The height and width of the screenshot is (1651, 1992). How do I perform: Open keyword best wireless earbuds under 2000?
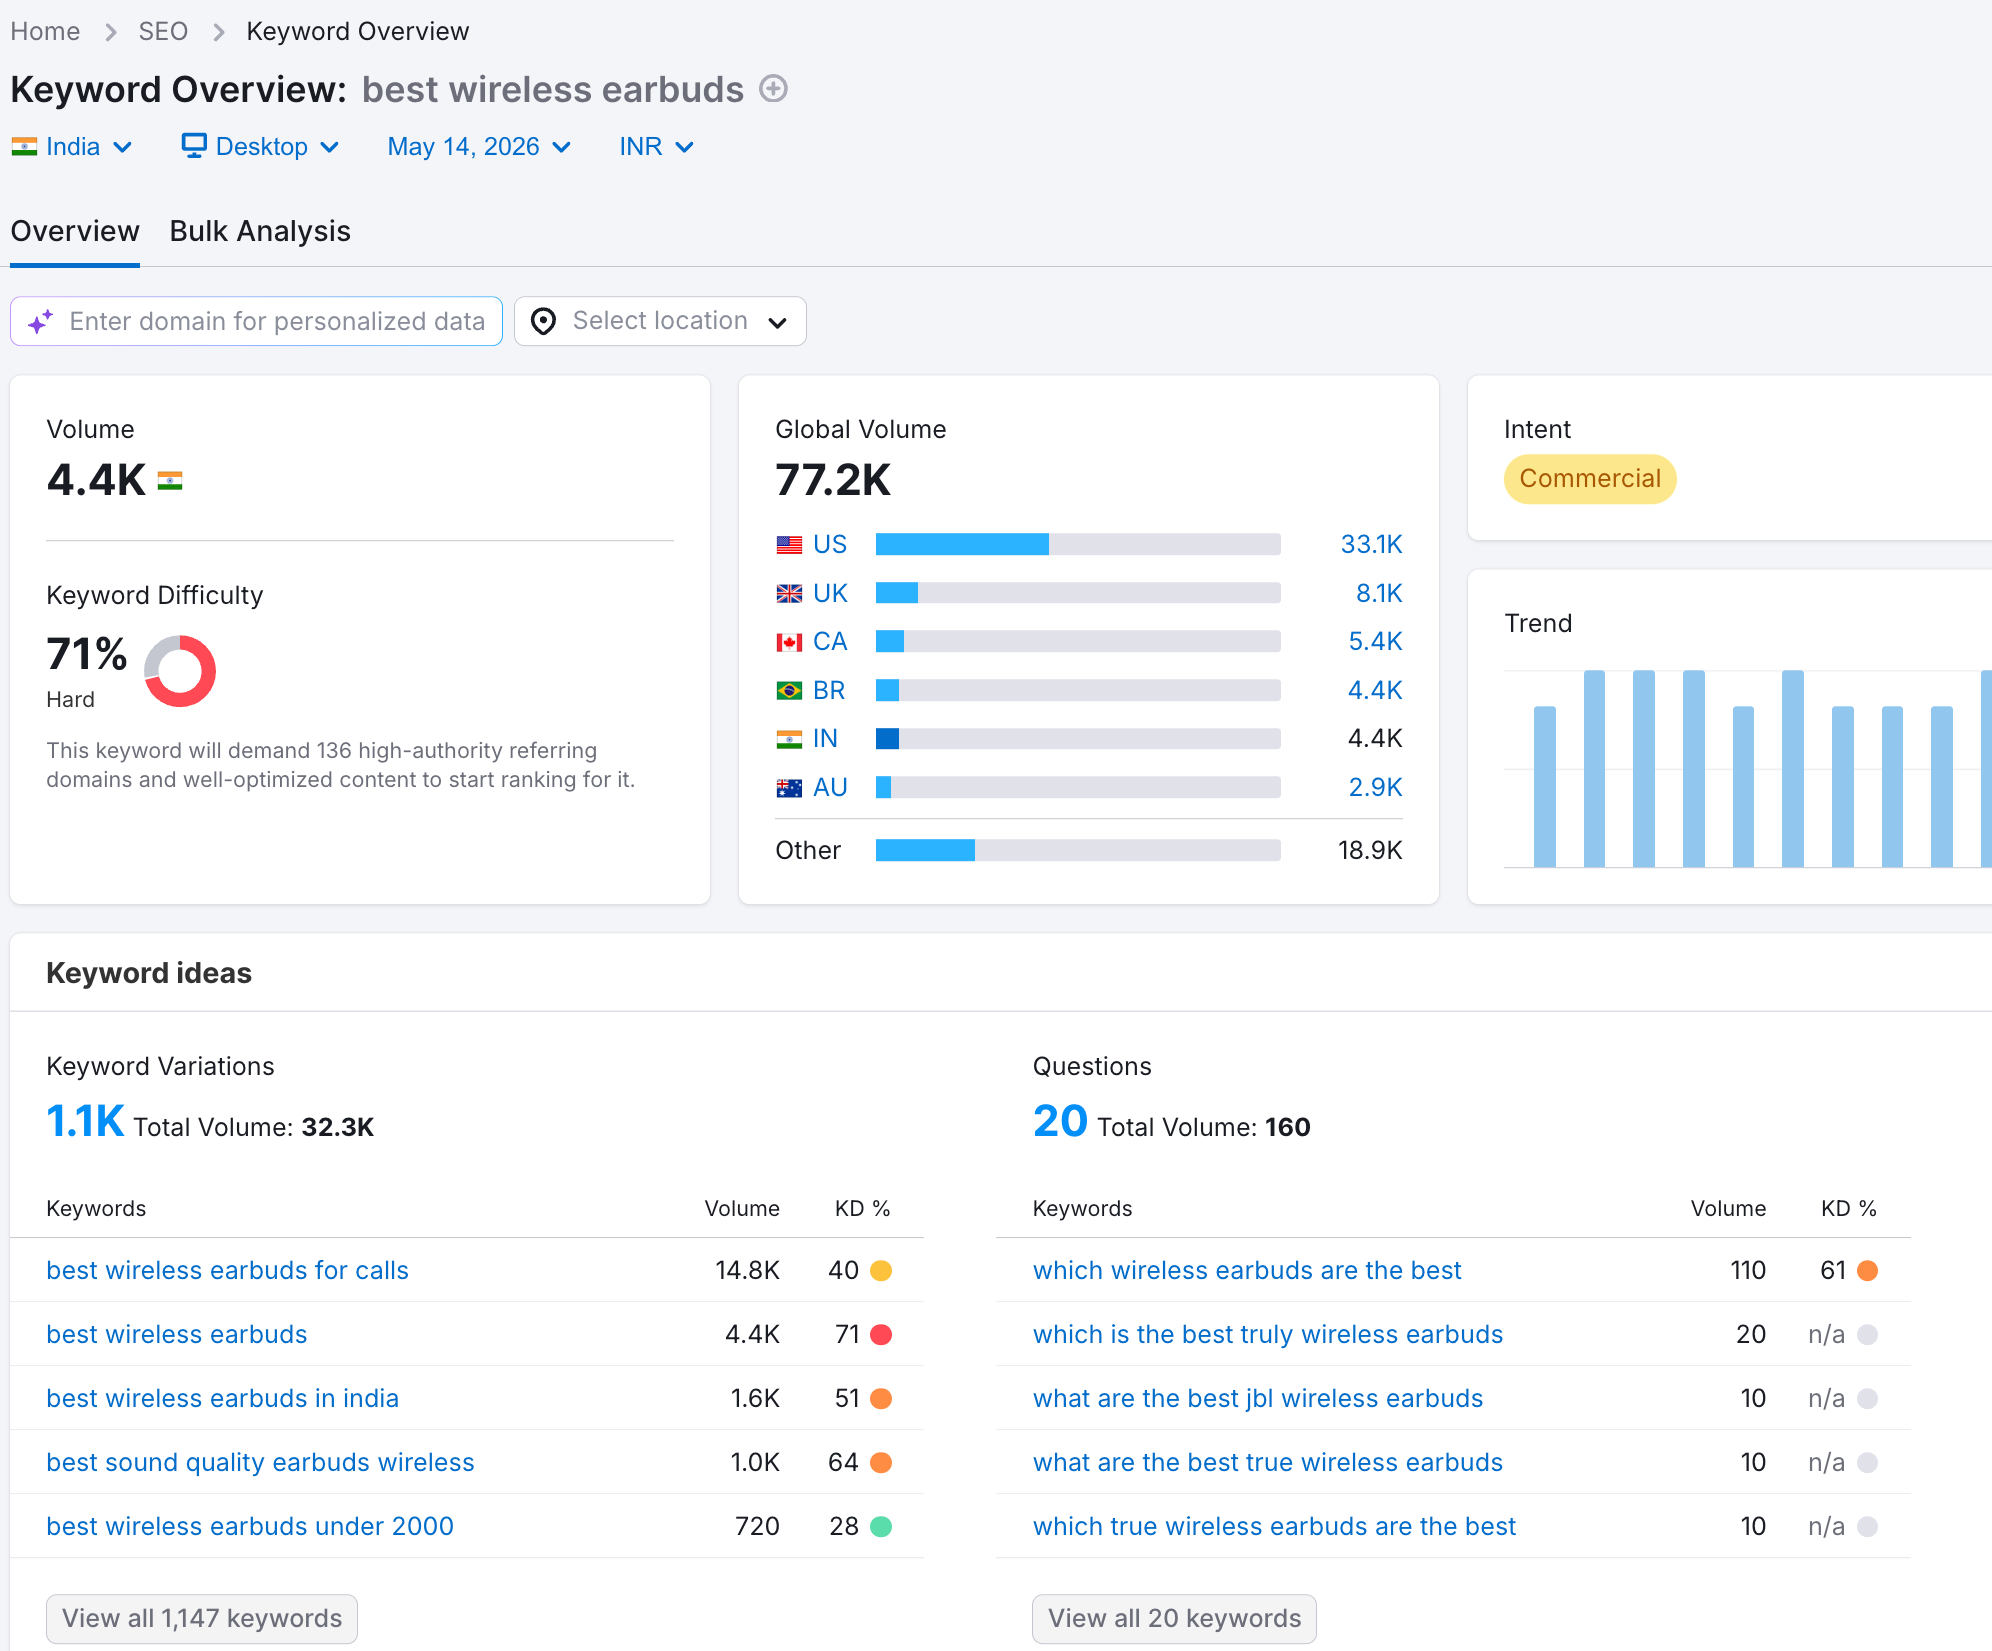point(250,1527)
